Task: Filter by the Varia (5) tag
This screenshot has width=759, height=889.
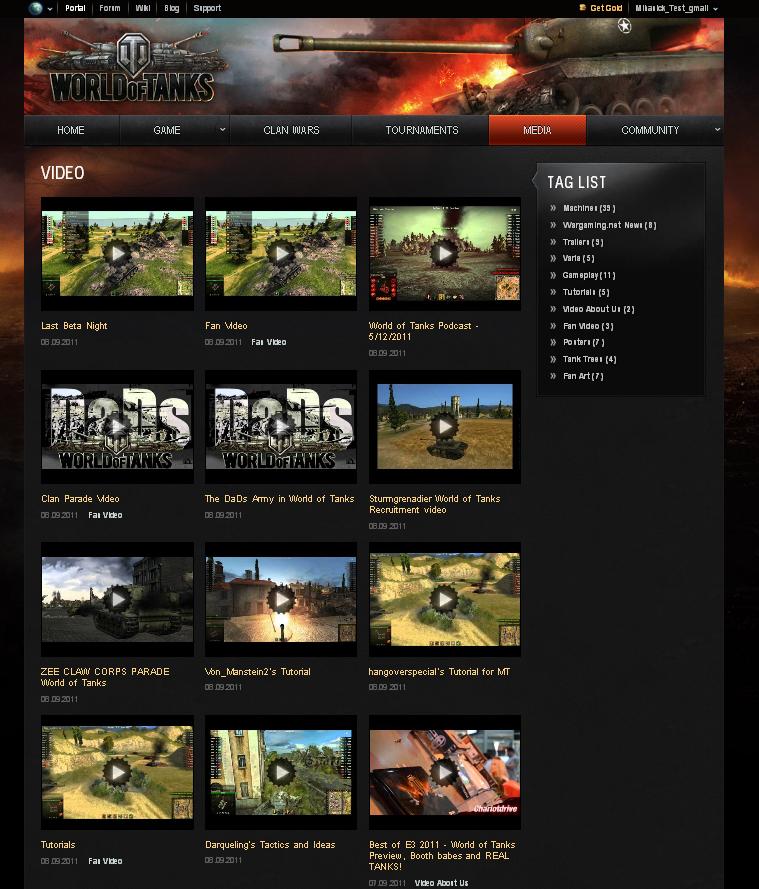Action: [578, 258]
